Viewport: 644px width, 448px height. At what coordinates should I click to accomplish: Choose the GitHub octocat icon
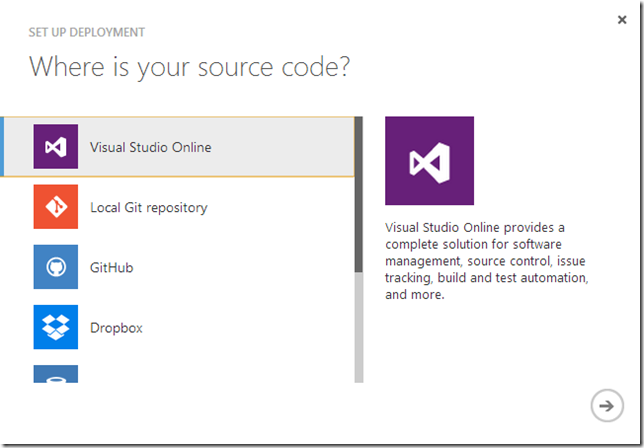pyautogui.click(x=55, y=267)
